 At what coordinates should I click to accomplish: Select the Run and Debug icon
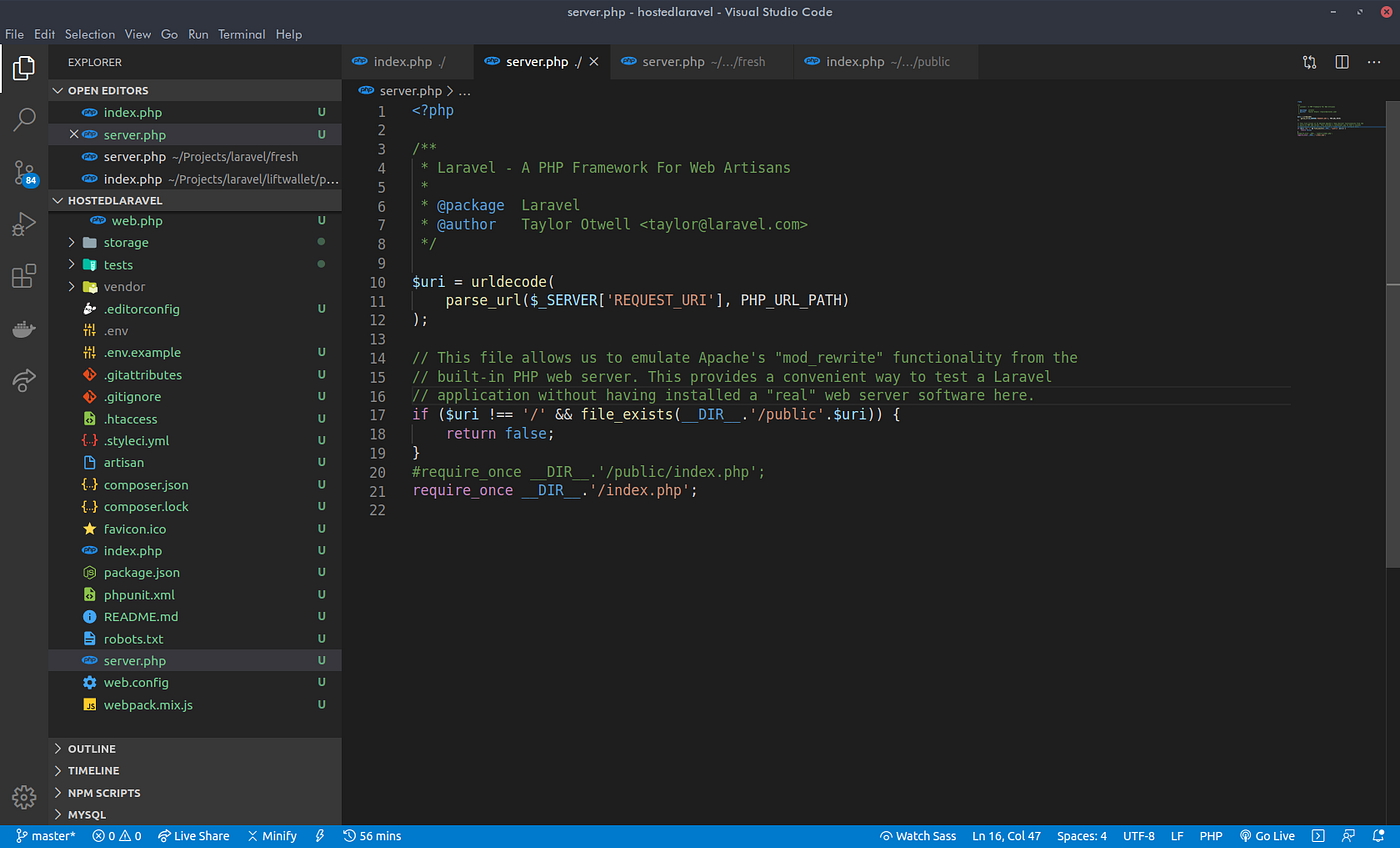pos(24,224)
